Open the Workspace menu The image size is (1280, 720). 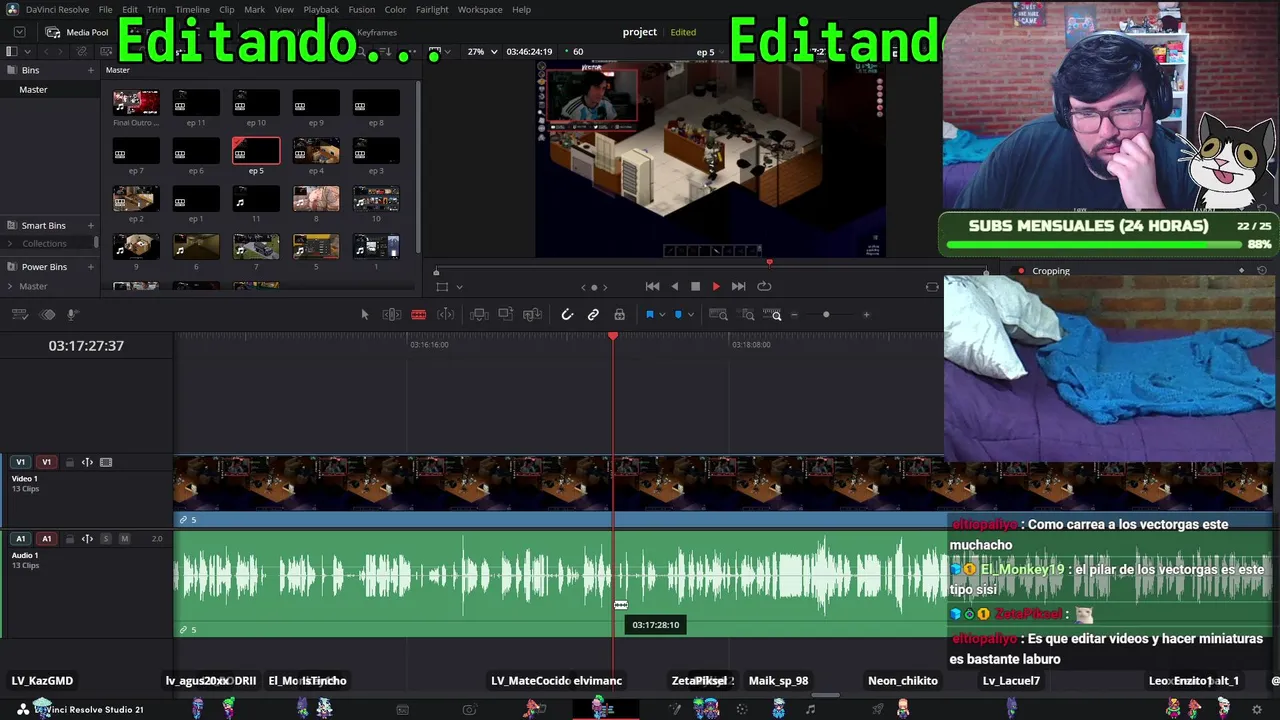pos(480,10)
